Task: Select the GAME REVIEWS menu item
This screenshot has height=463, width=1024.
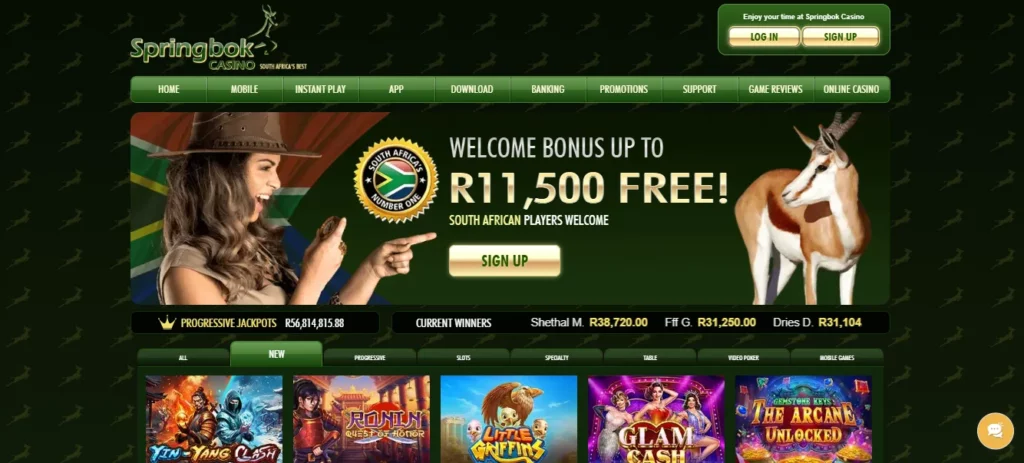Action: pyautogui.click(x=775, y=89)
